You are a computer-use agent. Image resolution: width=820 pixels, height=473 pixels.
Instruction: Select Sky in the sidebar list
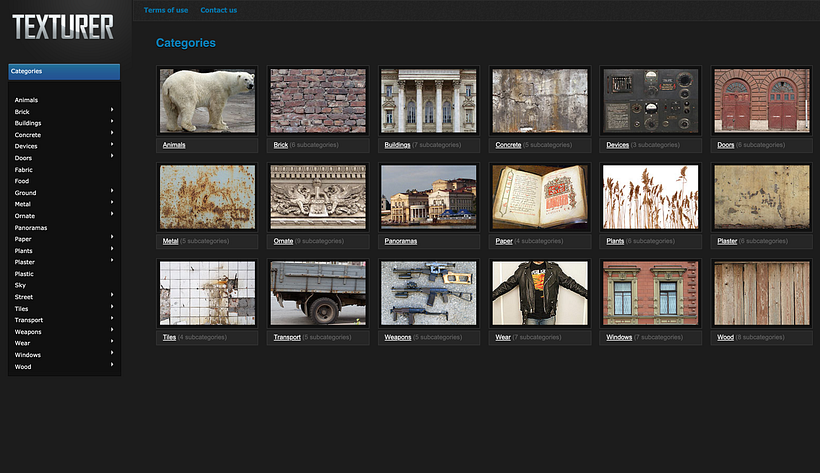coord(20,285)
